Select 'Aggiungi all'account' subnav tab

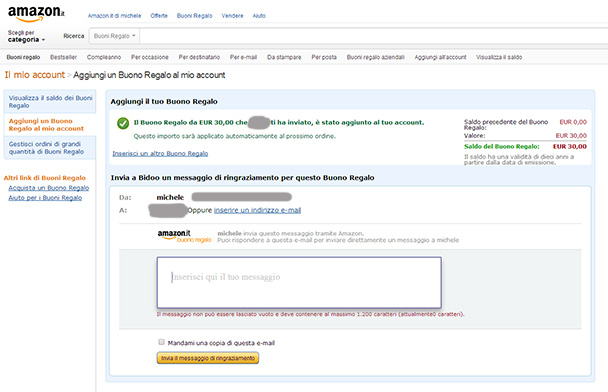coord(440,57)
